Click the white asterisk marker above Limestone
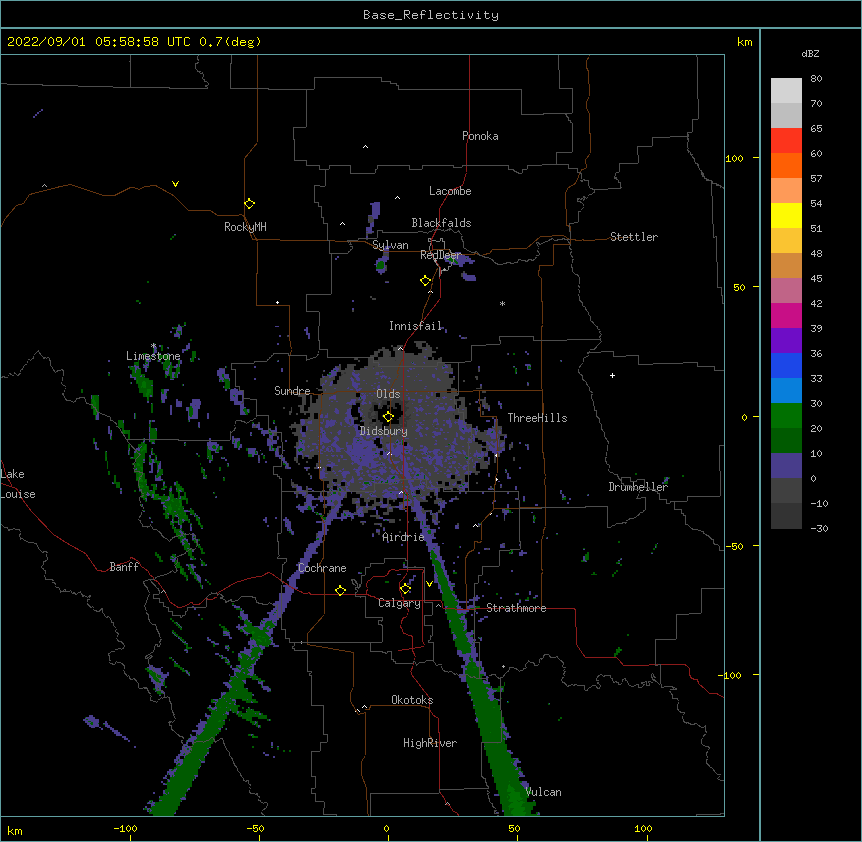The height and width of the screenshot is (842, 862). (x=153, y=346)
